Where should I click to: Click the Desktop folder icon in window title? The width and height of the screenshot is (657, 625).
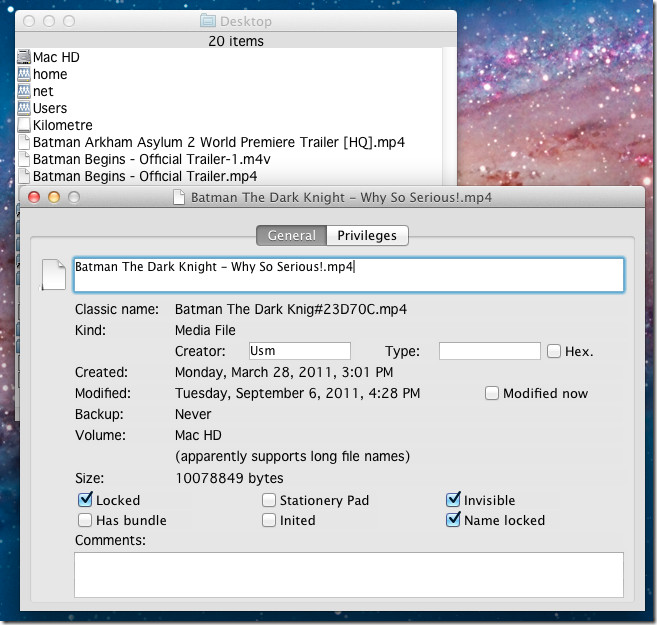(208, 21)
